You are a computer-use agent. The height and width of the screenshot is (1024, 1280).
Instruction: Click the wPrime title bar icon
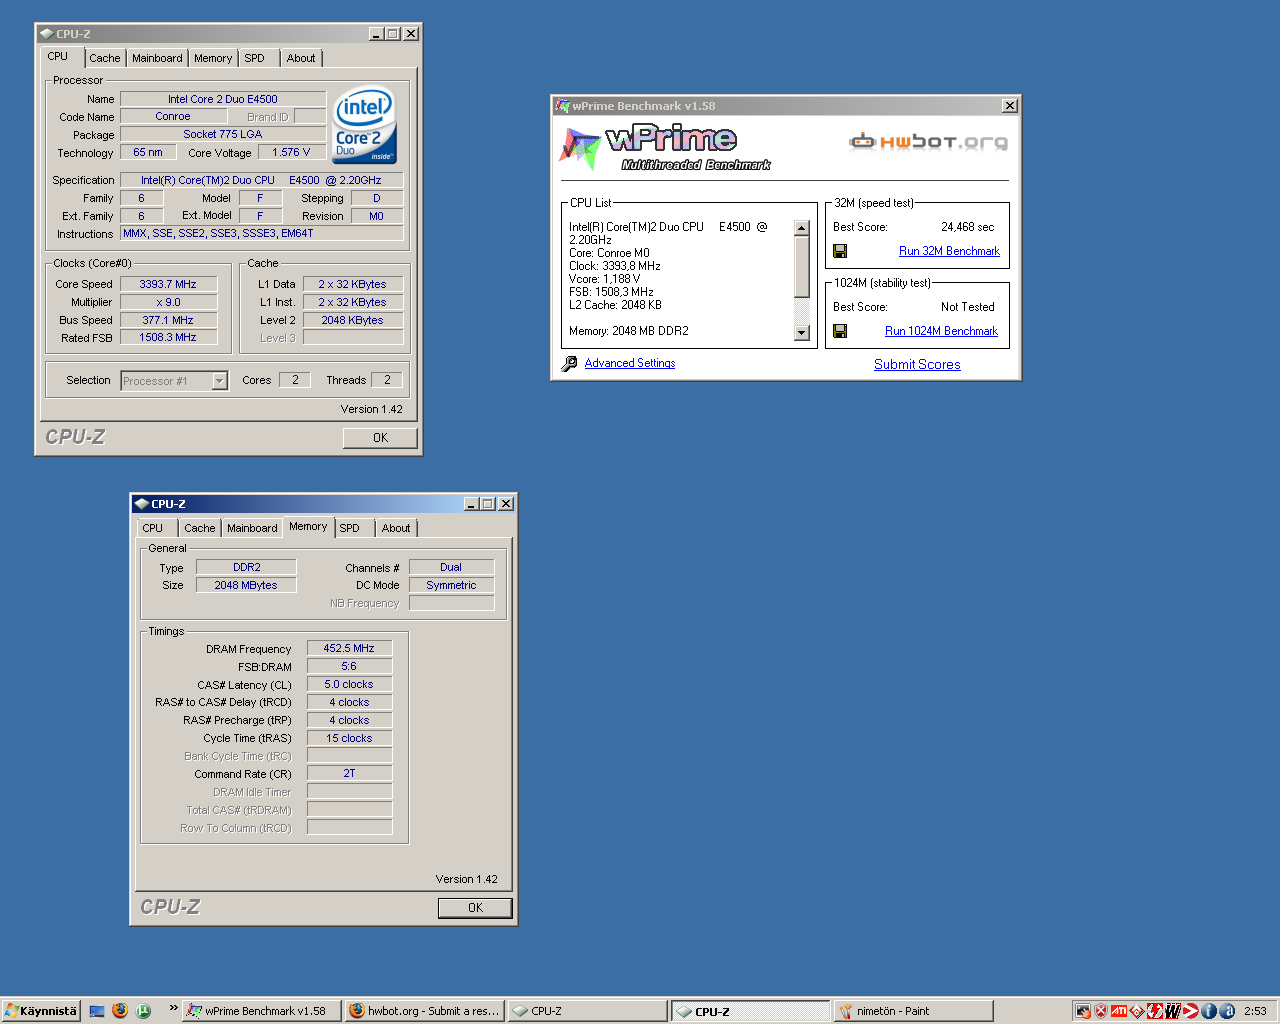tap(563, 106)
